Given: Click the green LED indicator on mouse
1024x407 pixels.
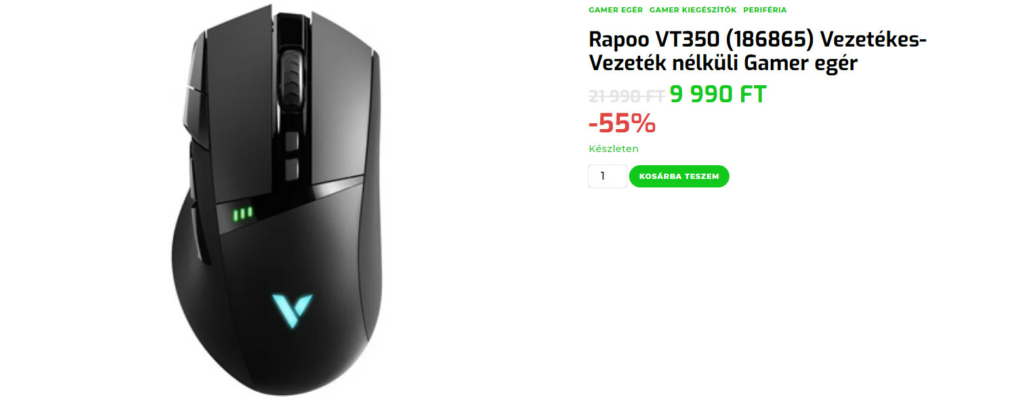Looking at the screenshot, I should (242, 213).
